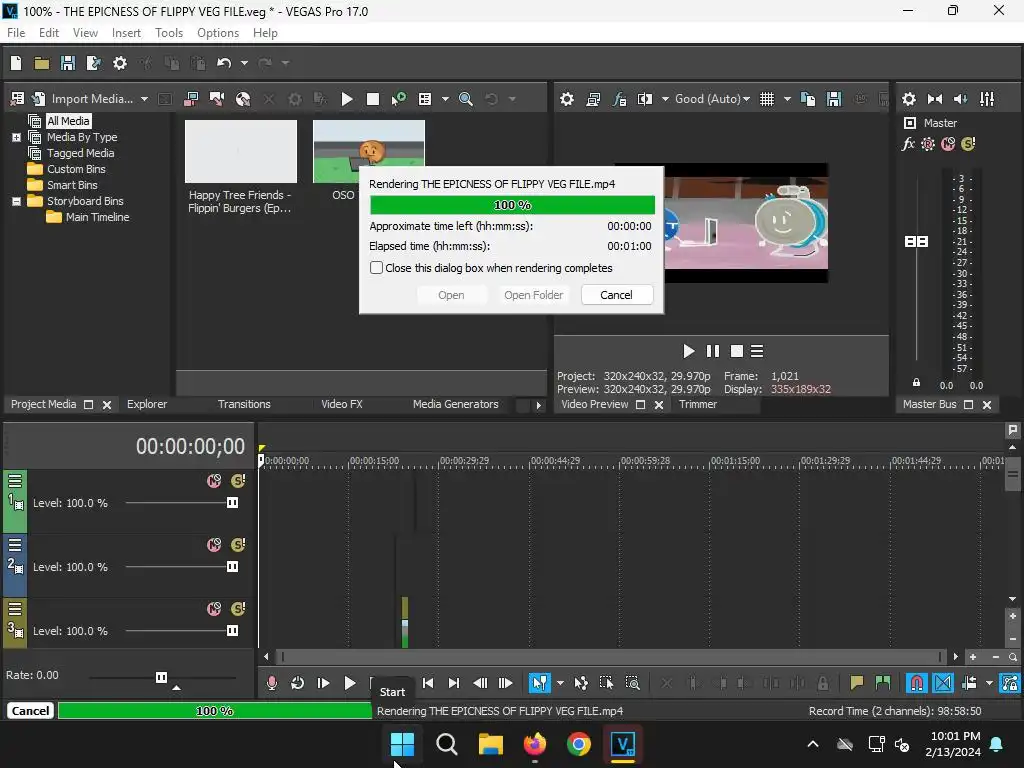
Task: Open File Explorer from the taskbar
Action: click(x=490, y=744)
